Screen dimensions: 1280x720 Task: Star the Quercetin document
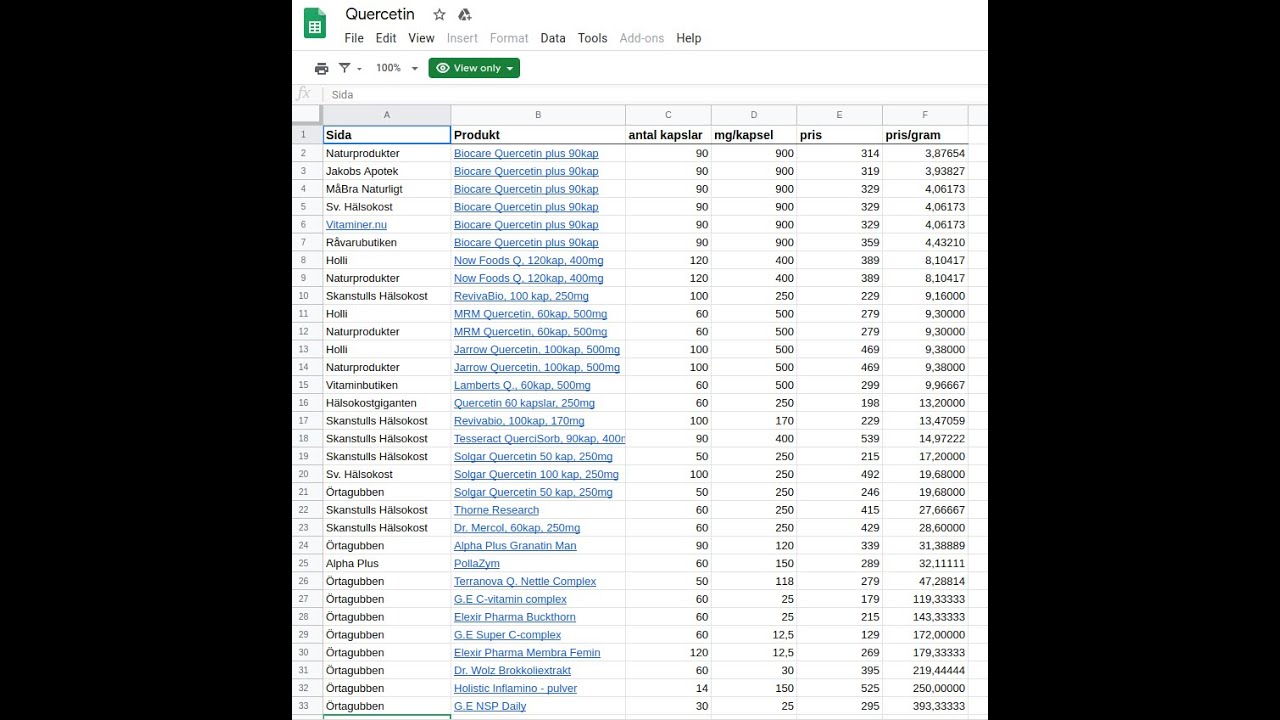[439, 15]
